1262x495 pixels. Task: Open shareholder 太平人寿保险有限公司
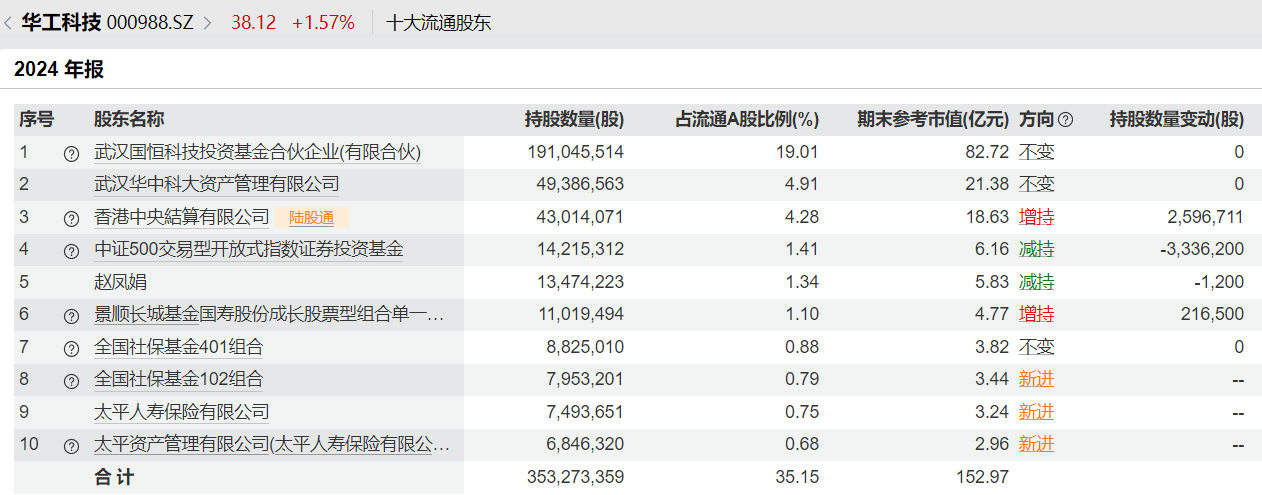(x=182, y=412)
